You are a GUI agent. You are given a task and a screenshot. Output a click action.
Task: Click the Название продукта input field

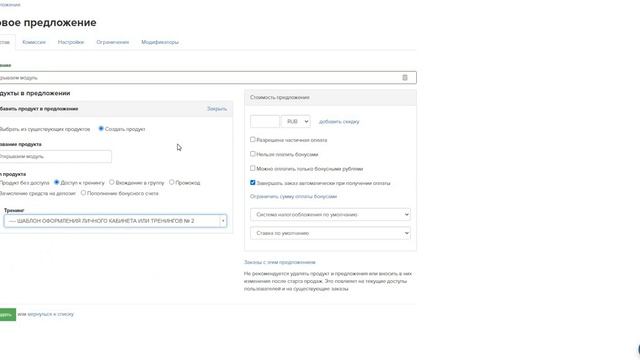click(x=55, y=156)
